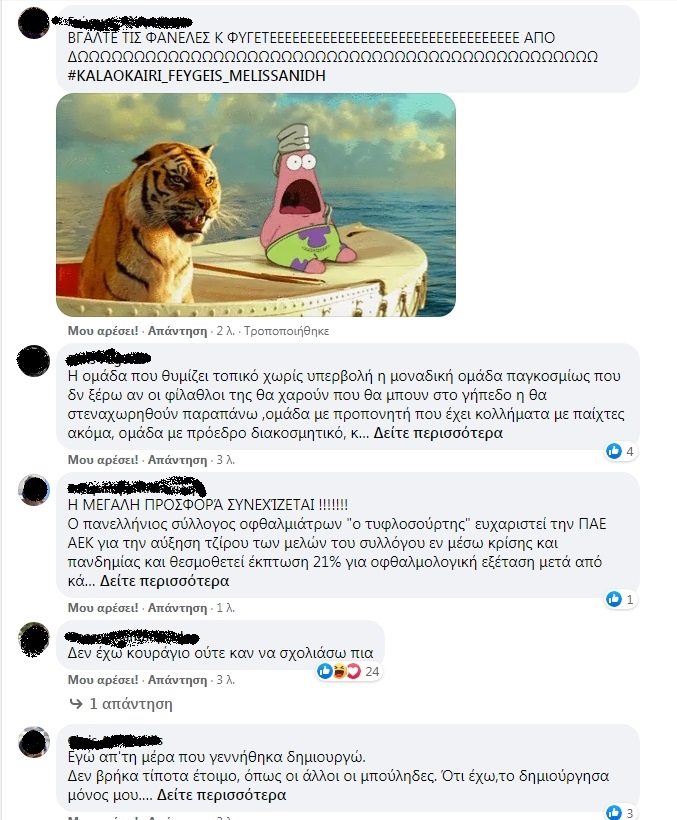
Task: Reply to the second comment via 'Απάντηση'
Action: [x=177, y=460]
